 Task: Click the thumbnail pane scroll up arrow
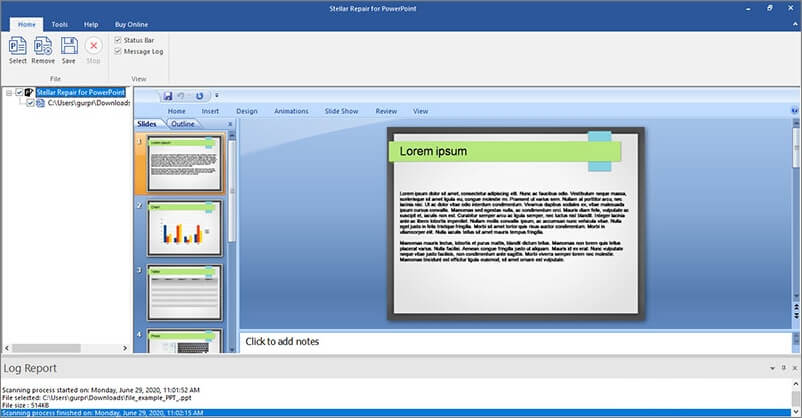click(x=232, y=135)
